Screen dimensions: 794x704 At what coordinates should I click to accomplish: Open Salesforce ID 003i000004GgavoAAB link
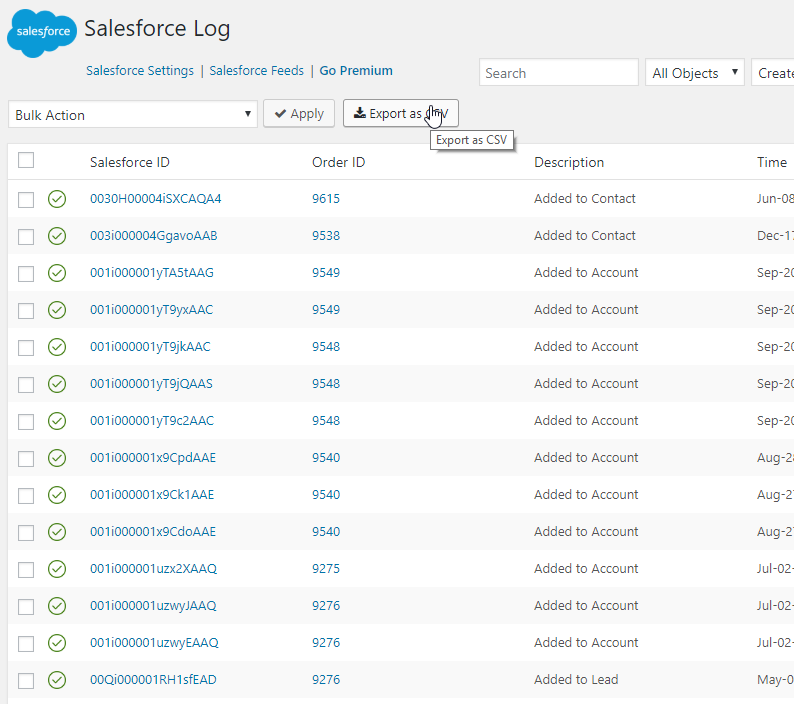coord(153,236)
